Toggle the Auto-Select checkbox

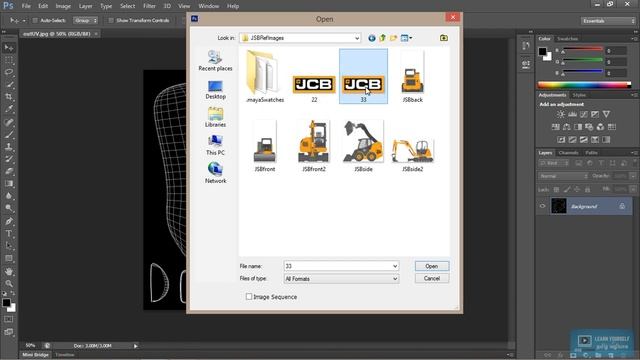click(35, 20)
